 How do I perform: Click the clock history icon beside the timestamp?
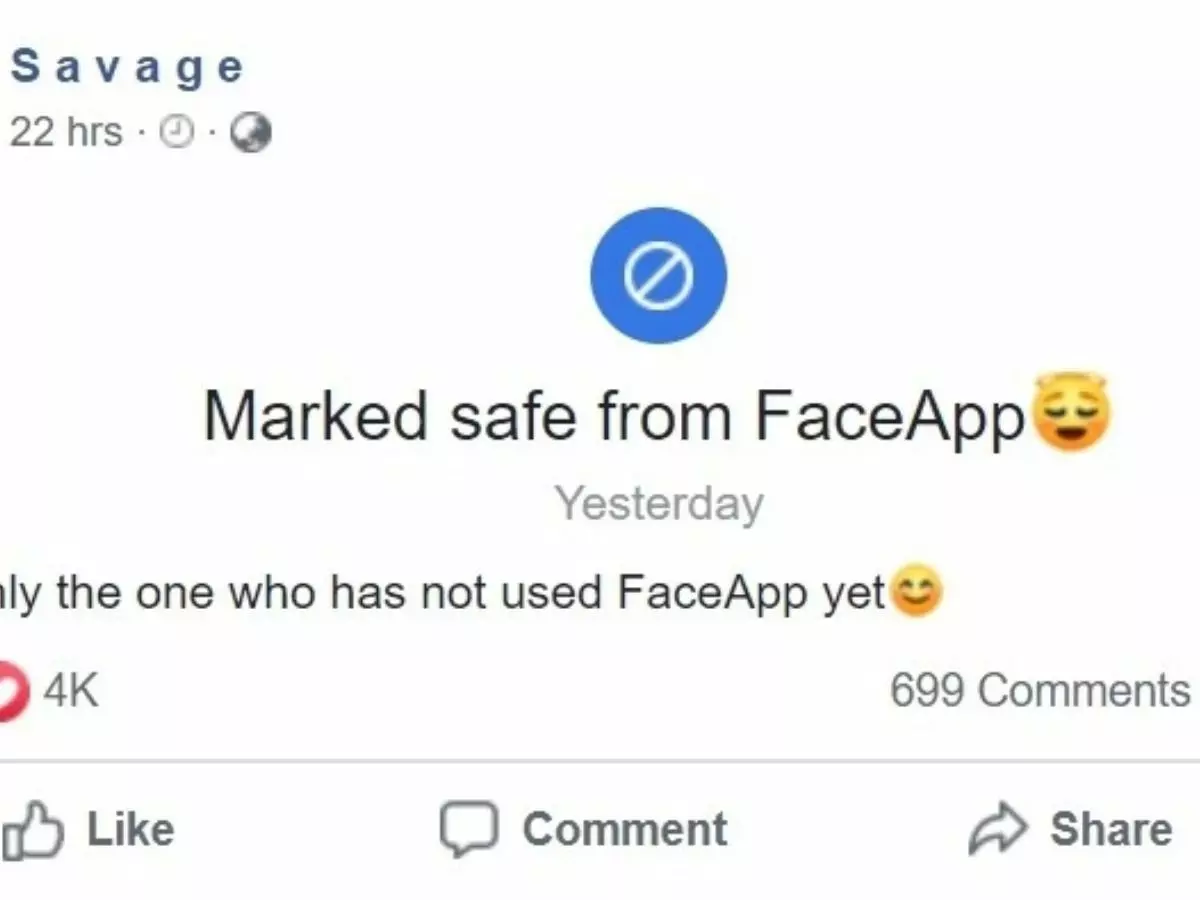click(x=177, y=130)
